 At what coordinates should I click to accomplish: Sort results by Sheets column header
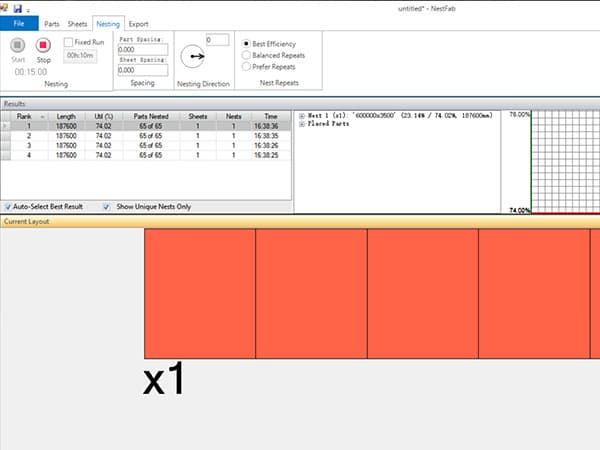(x=198, y=116)
